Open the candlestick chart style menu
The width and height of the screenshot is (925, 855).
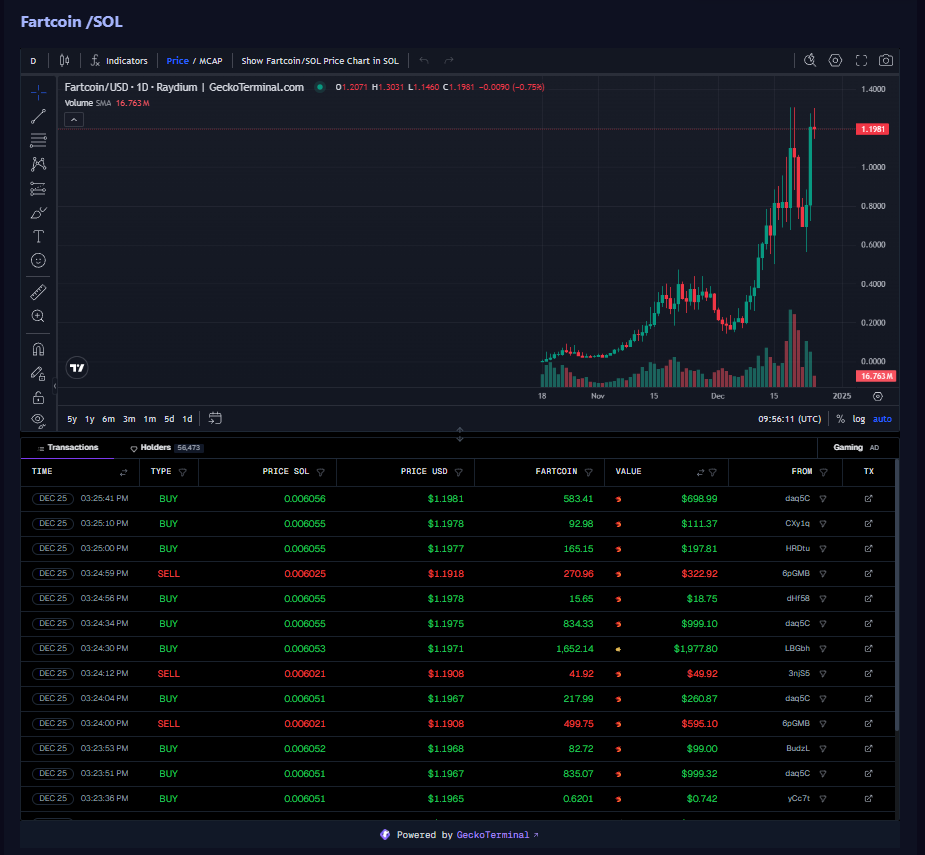pos(64,61)
